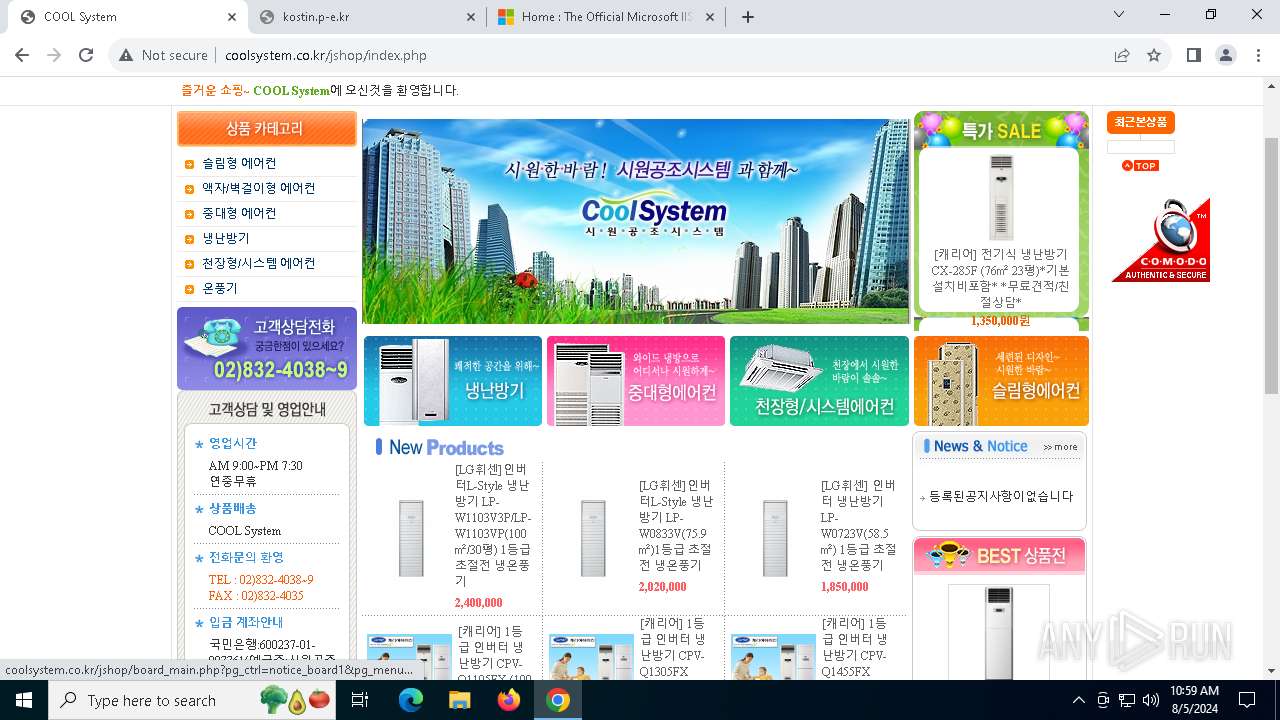Click the TOP button in the sidebar
This screenshot has width=1280, height=720.
(x=1140, y=166)
